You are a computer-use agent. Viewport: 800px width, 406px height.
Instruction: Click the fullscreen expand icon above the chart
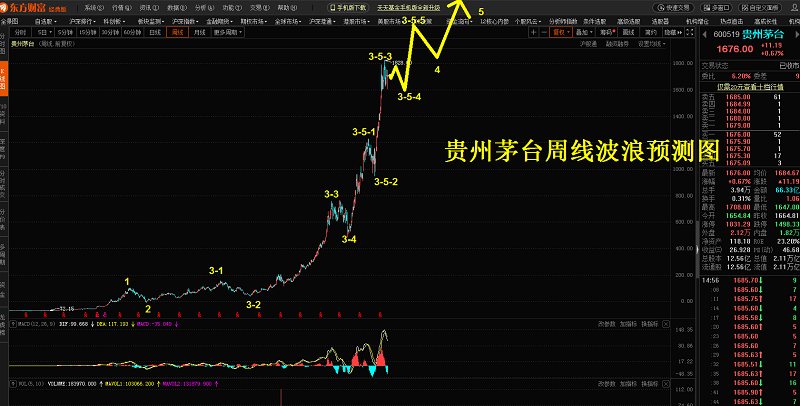pos(690,32)
